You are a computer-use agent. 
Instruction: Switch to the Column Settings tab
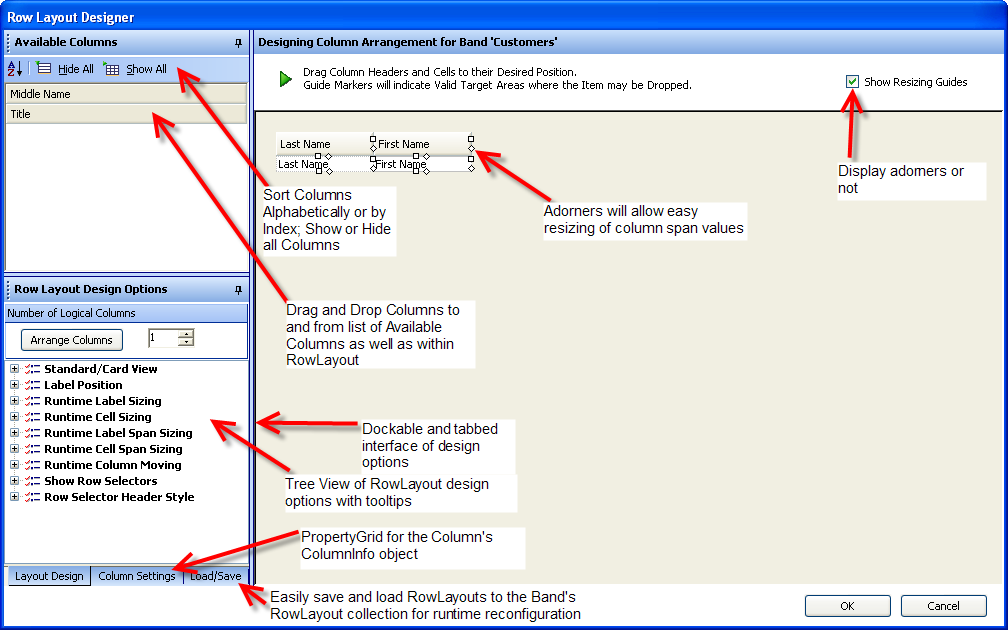136,576
